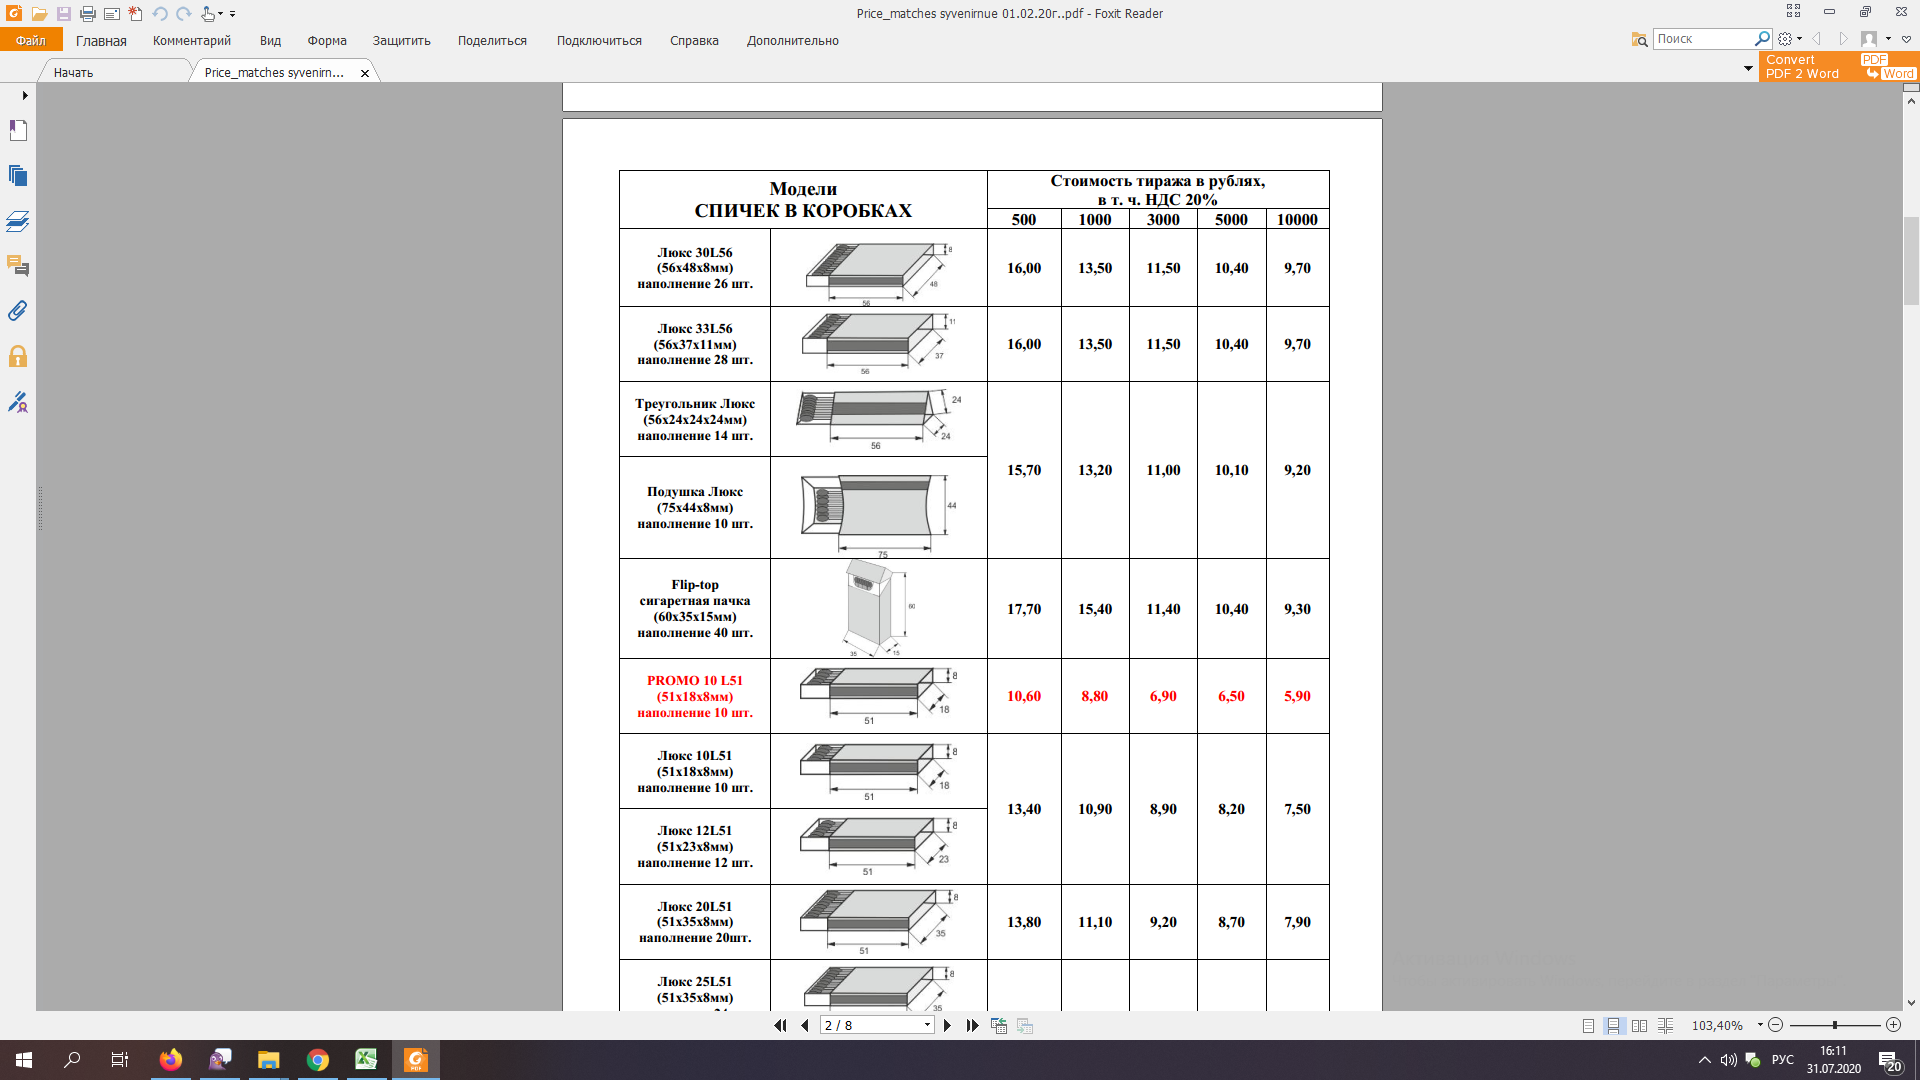Switch to continuous page view mode

pyautogui.click(x=1613, y=1026)
